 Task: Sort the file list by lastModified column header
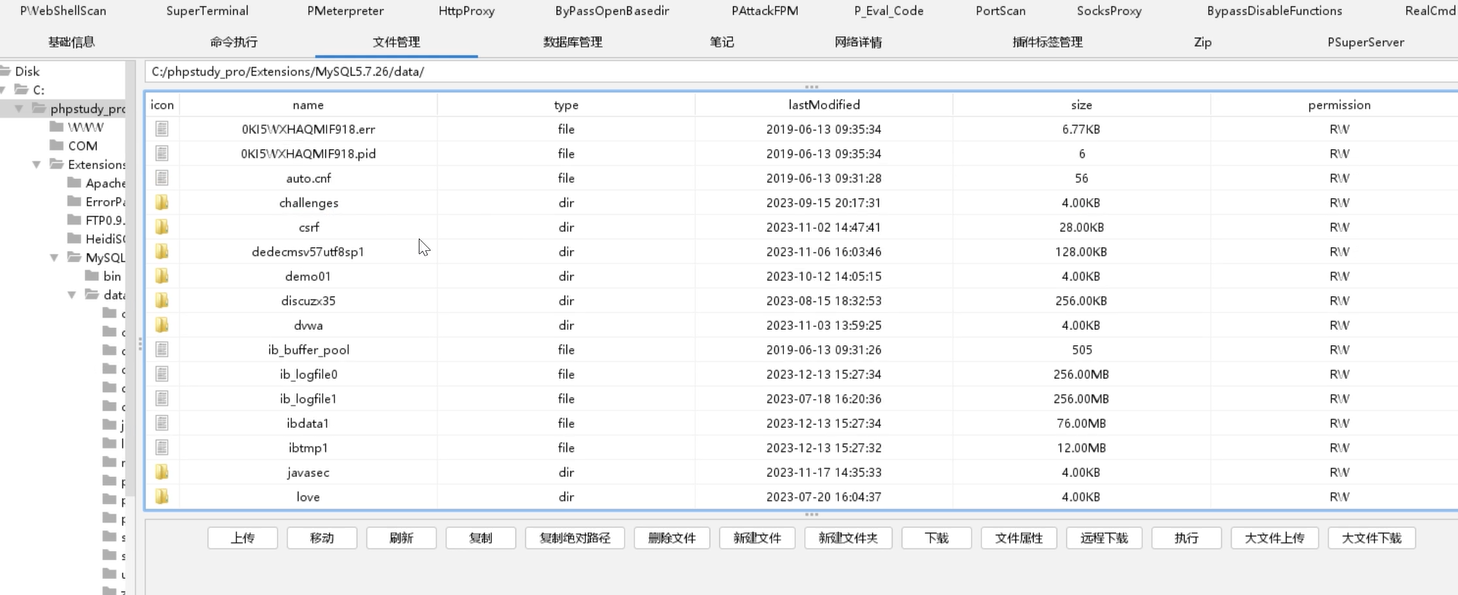coord(823,105)
